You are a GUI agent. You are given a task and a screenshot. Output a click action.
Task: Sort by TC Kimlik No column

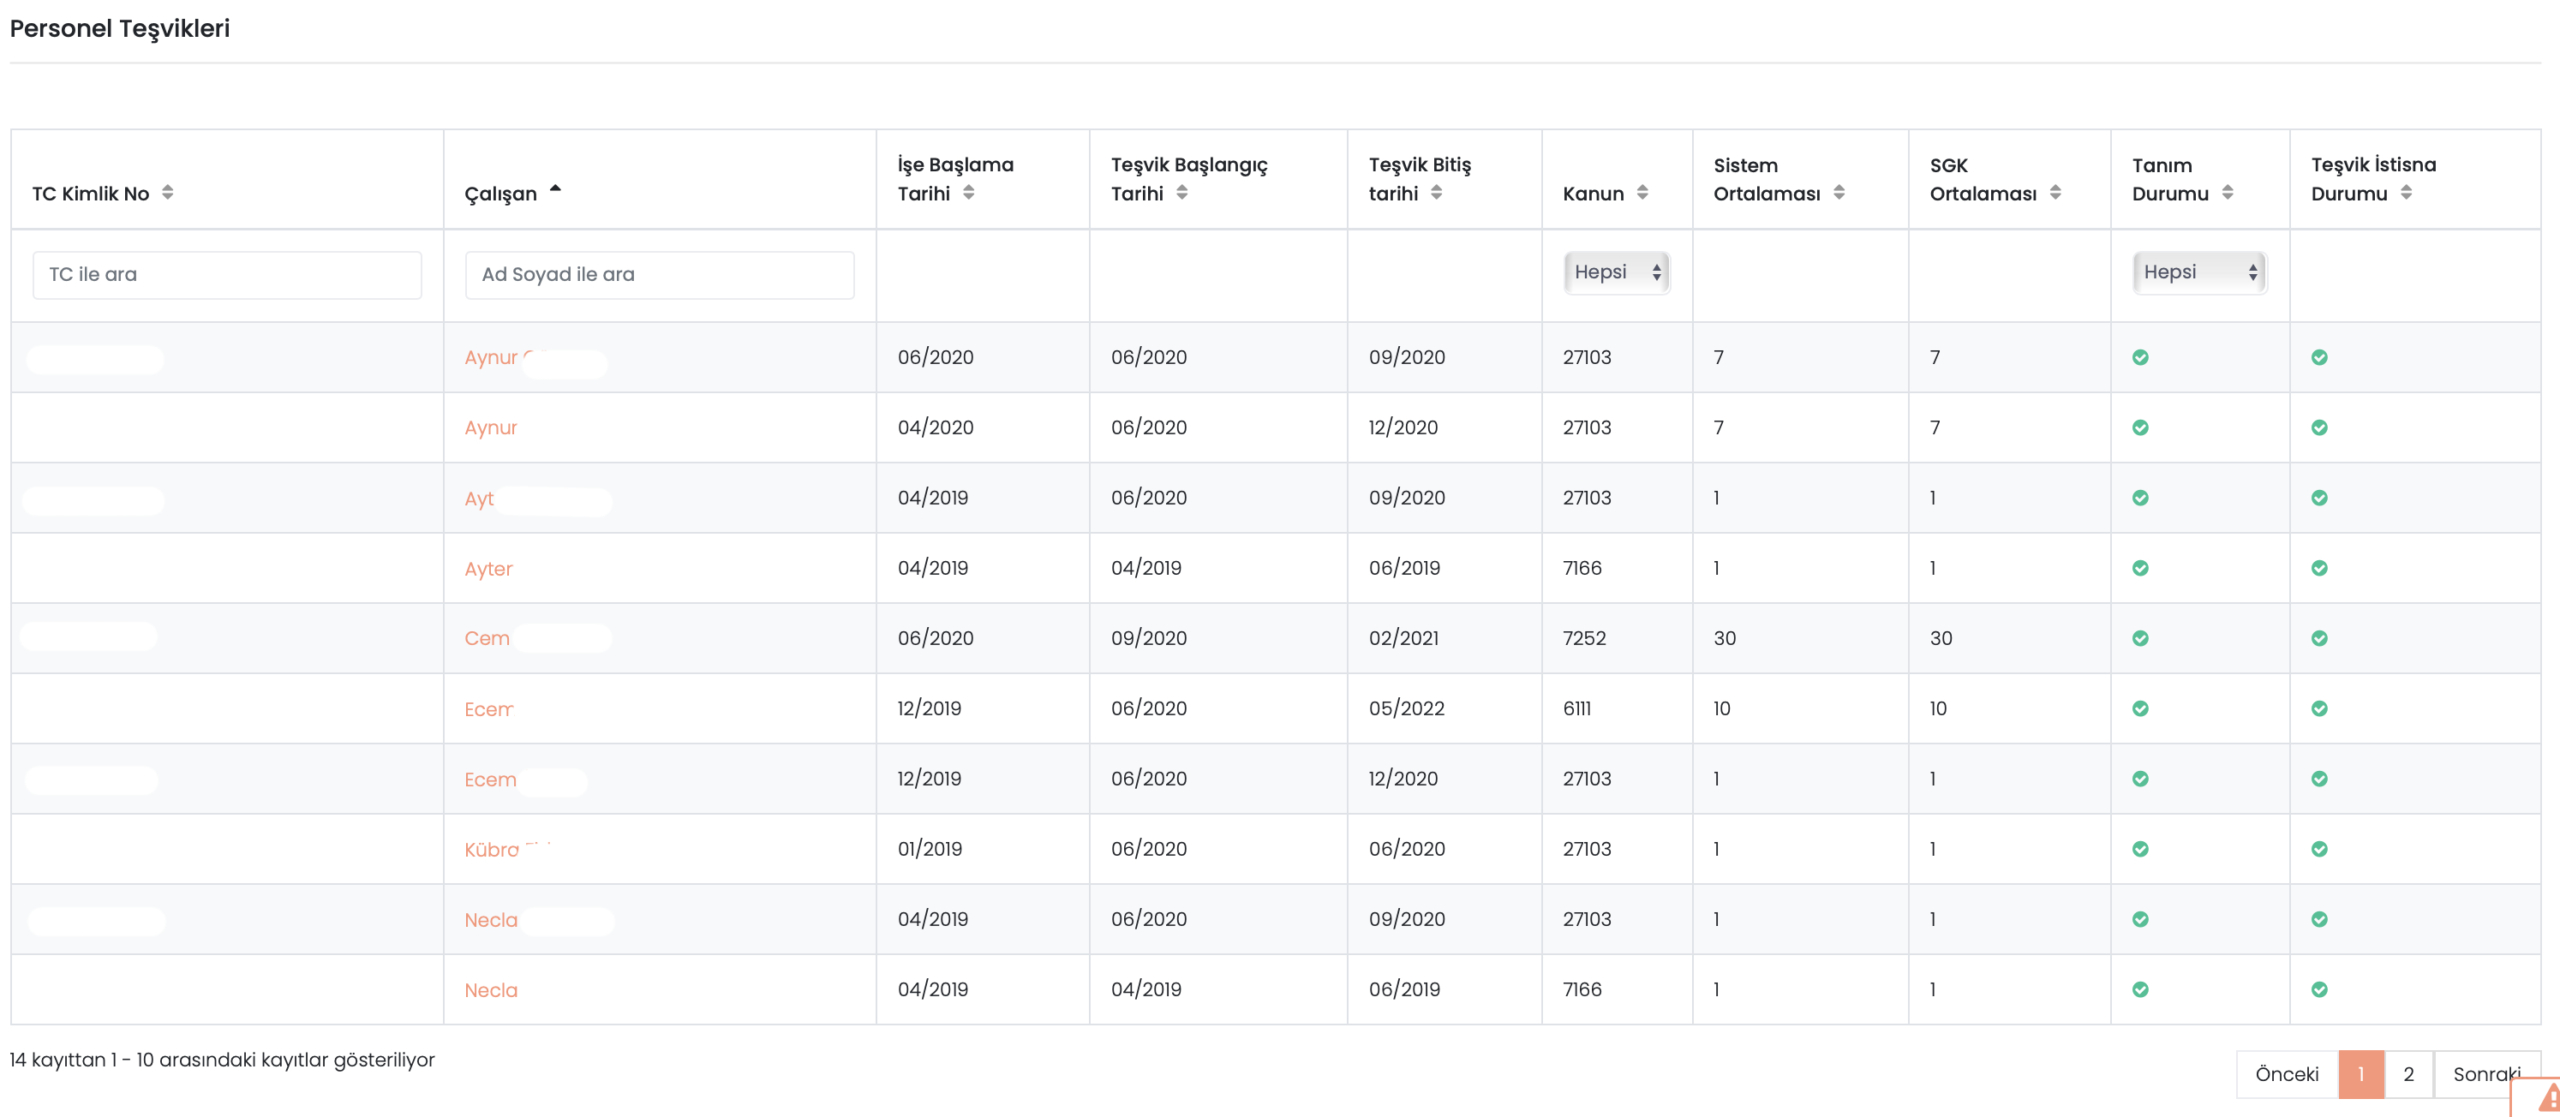point(167,192)
